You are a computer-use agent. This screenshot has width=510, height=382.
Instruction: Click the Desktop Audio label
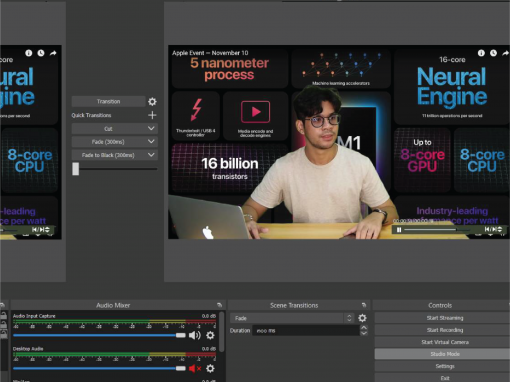click(28, 349)
